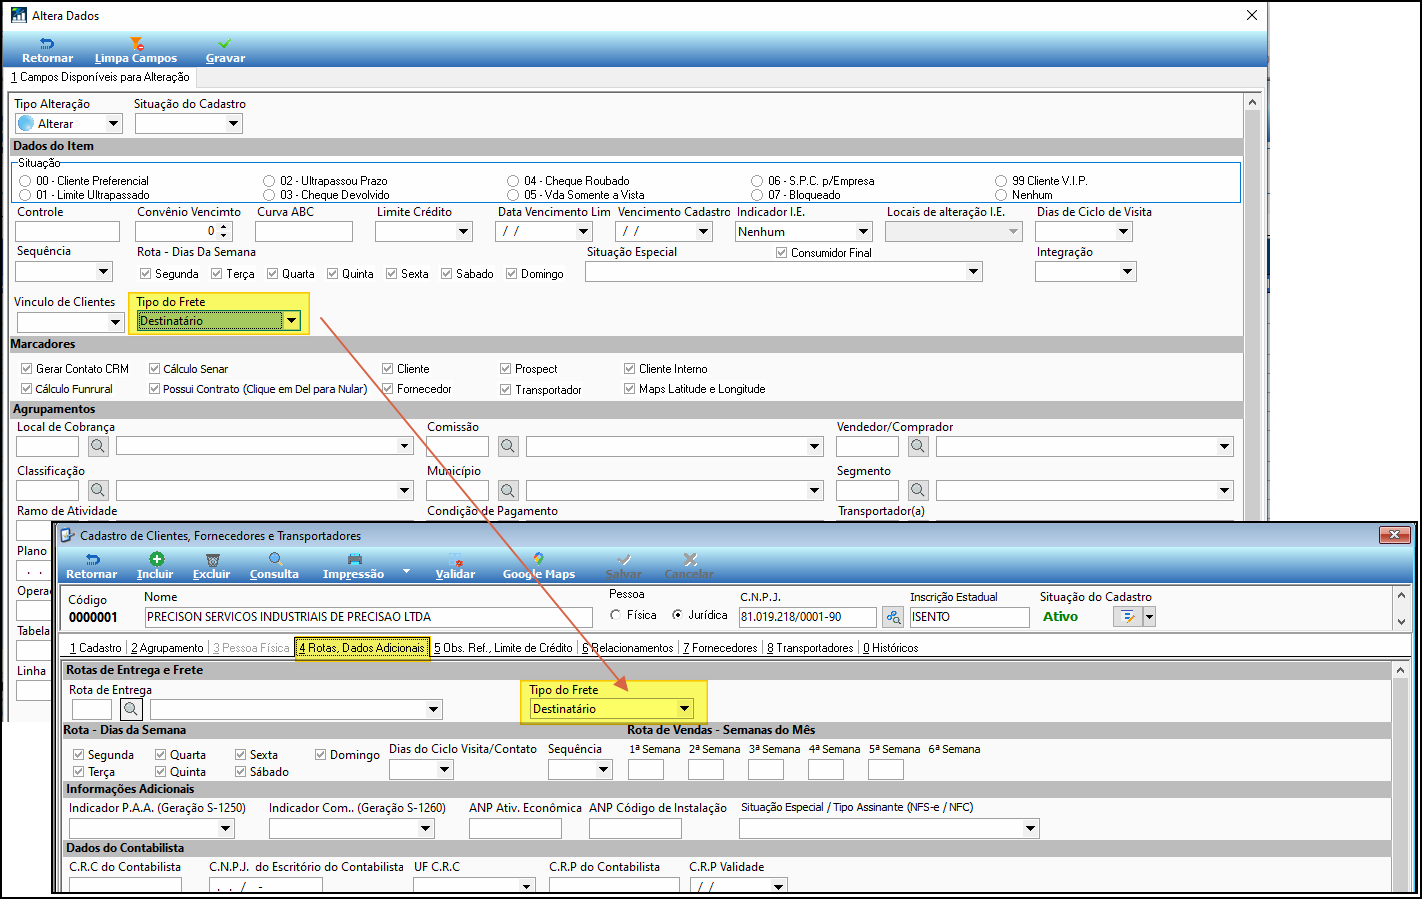Toggle Transportador marker checkbox
The height and width of the screenshot is (899, 1422).
tap(505, 389)
